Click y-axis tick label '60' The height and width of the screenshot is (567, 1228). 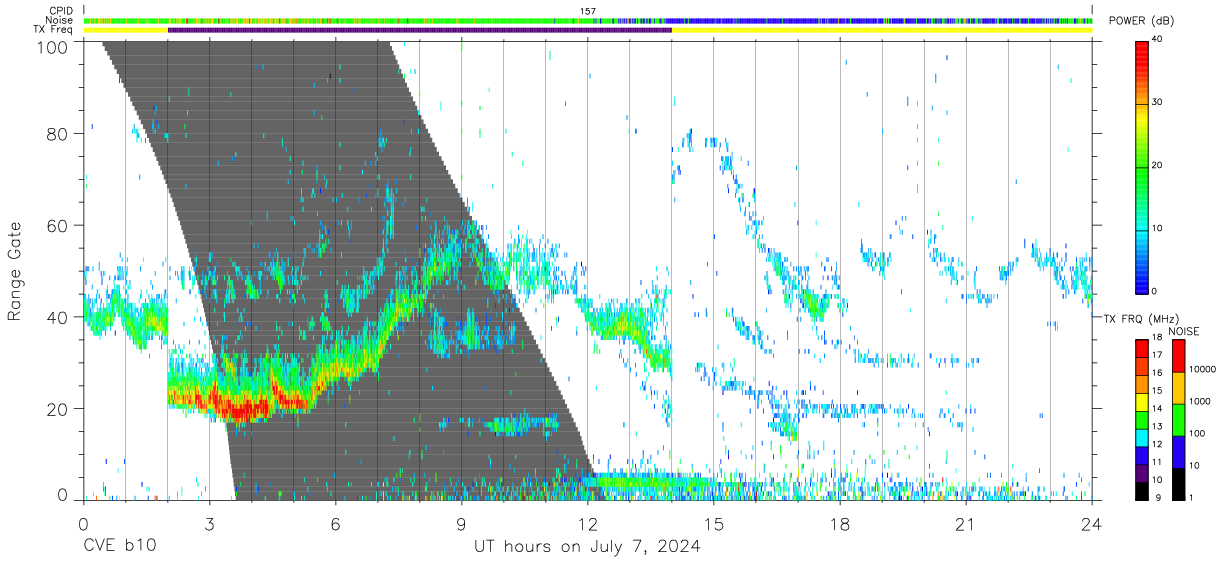[58, 226]
